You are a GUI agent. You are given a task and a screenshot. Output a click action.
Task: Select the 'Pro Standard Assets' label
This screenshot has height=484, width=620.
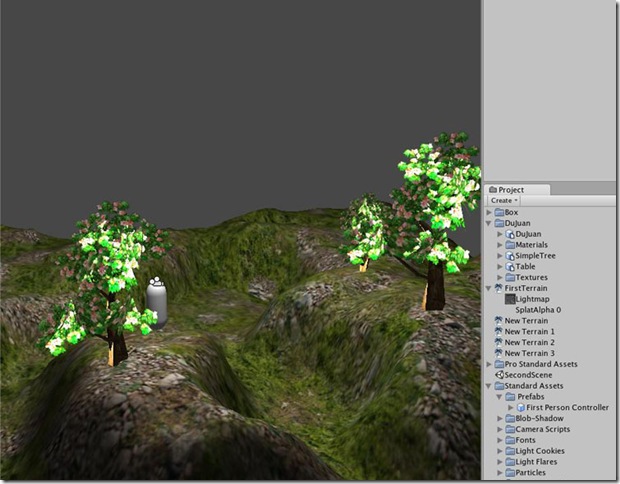click(541, 364)
